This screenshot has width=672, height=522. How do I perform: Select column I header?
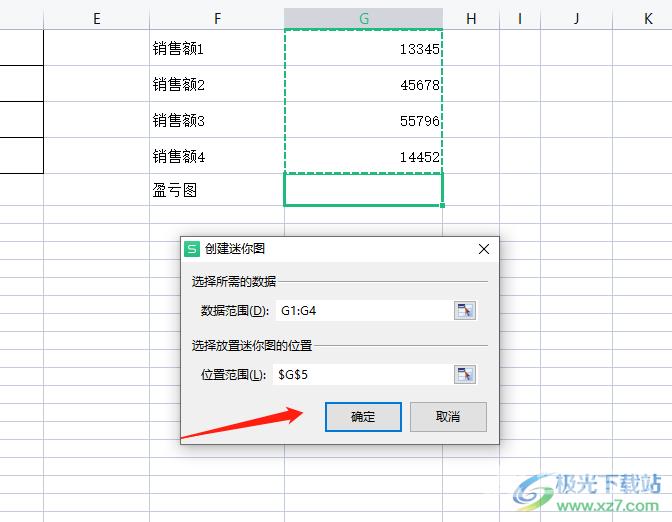(x=520, y=18)
